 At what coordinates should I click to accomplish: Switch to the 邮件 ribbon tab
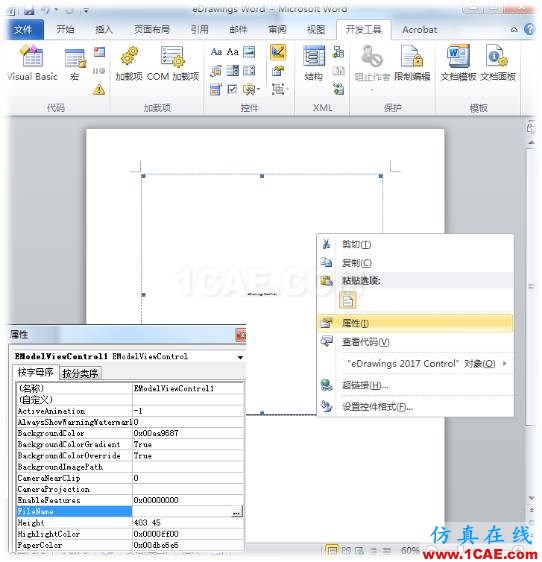pyautogui.click(x=238, y=29)
